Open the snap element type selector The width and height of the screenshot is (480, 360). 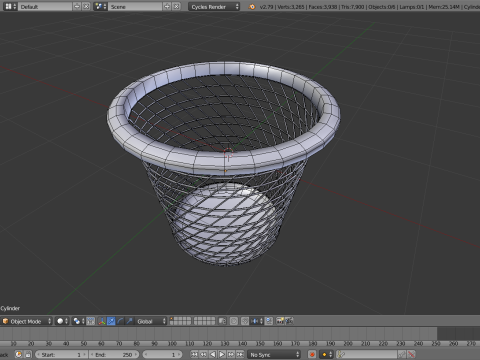(x=257, y=321)
